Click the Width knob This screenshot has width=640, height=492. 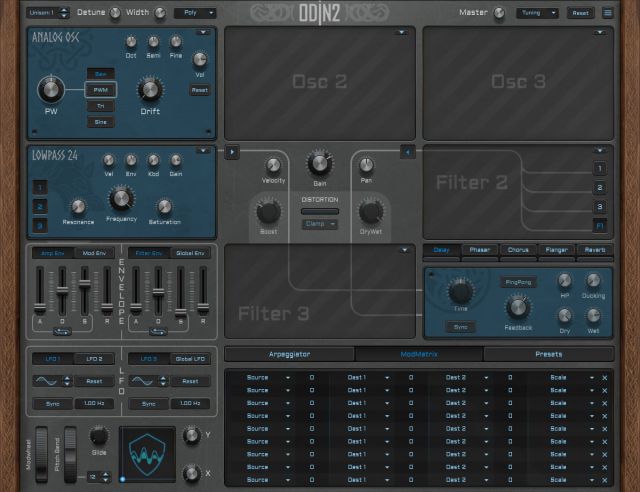[x=160, y=13]
